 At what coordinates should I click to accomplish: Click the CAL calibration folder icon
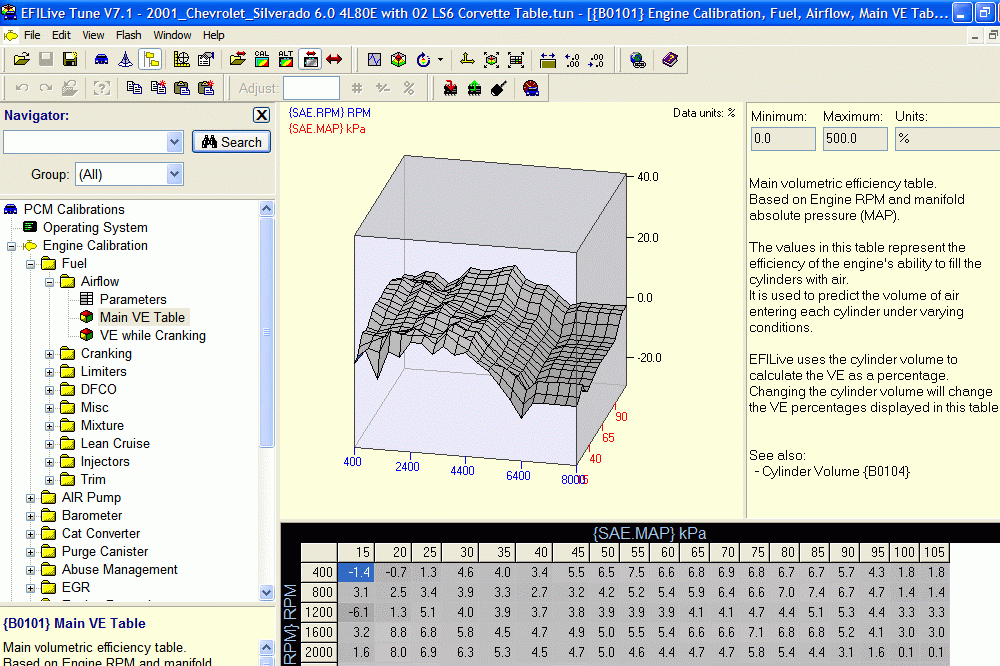pos(261,60)
